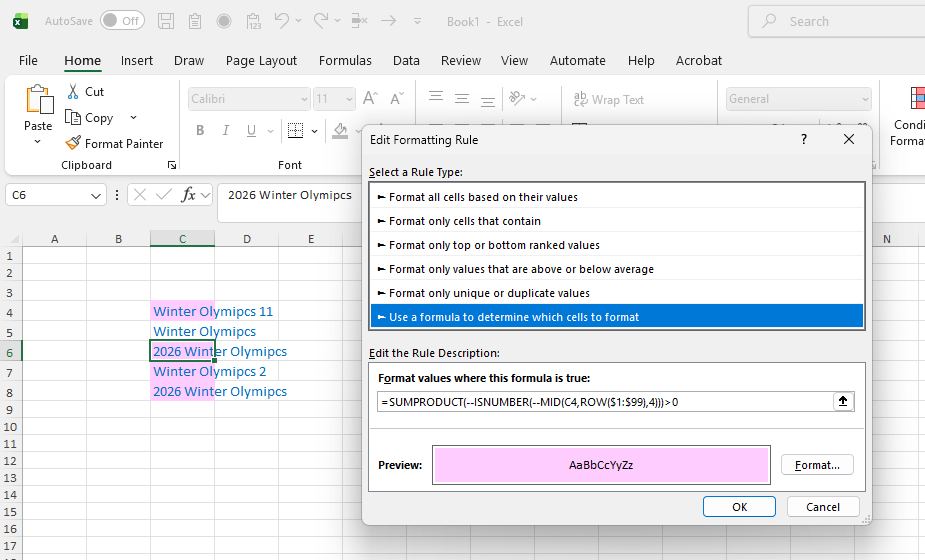
Task: Click the Increase Font Size icon
Action: 370,98
